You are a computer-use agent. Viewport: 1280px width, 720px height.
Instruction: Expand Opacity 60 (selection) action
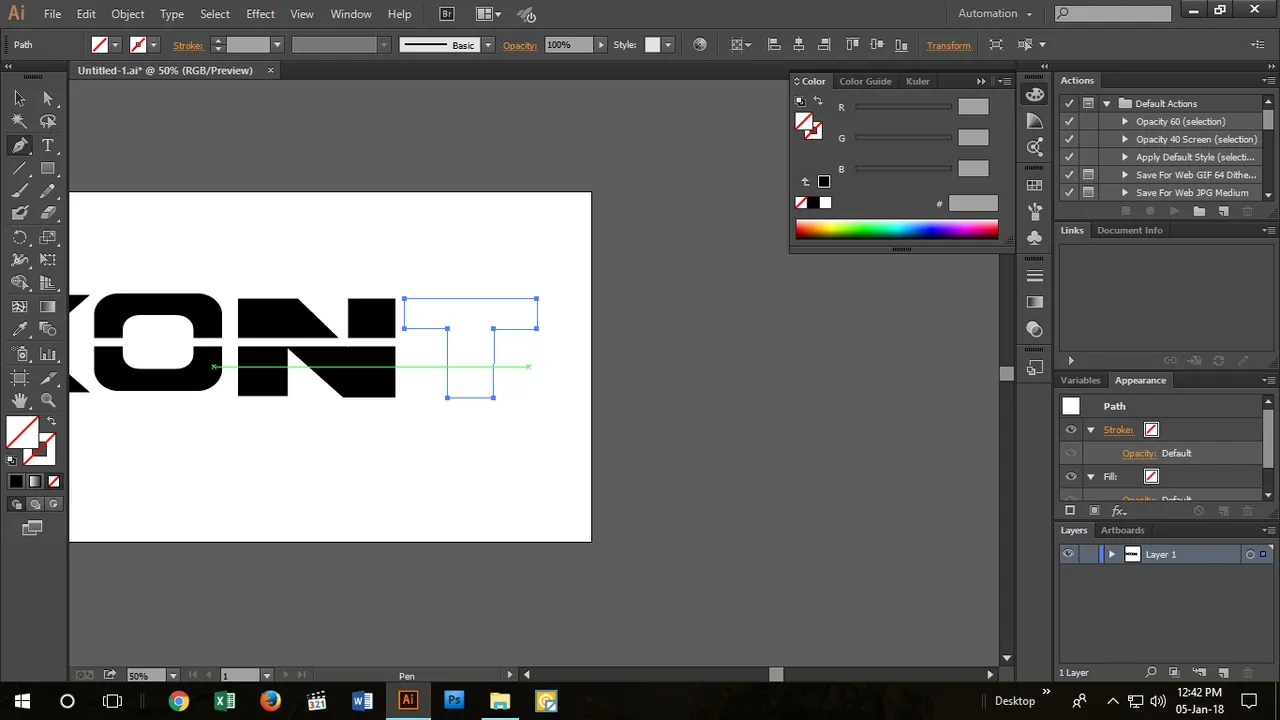point(1125,122)
